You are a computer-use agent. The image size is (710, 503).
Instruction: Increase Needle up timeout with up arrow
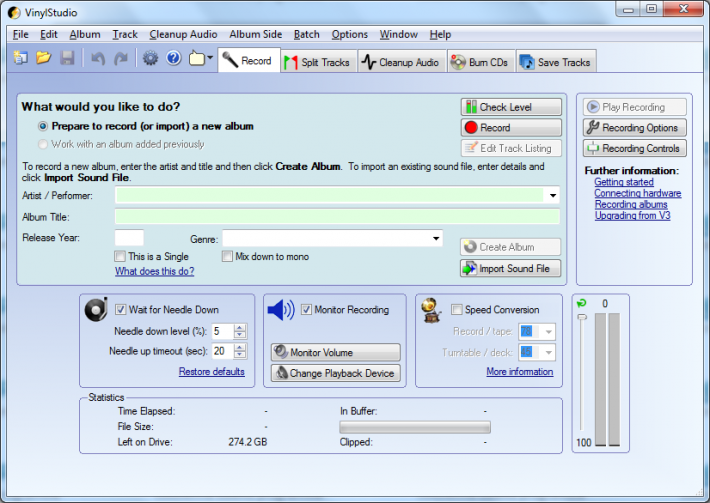click(240, 347)
